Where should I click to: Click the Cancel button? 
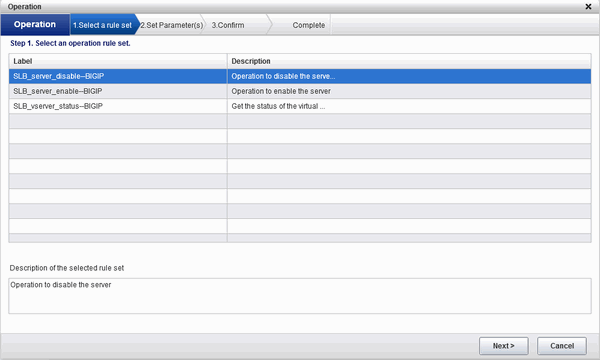[562, 346]
